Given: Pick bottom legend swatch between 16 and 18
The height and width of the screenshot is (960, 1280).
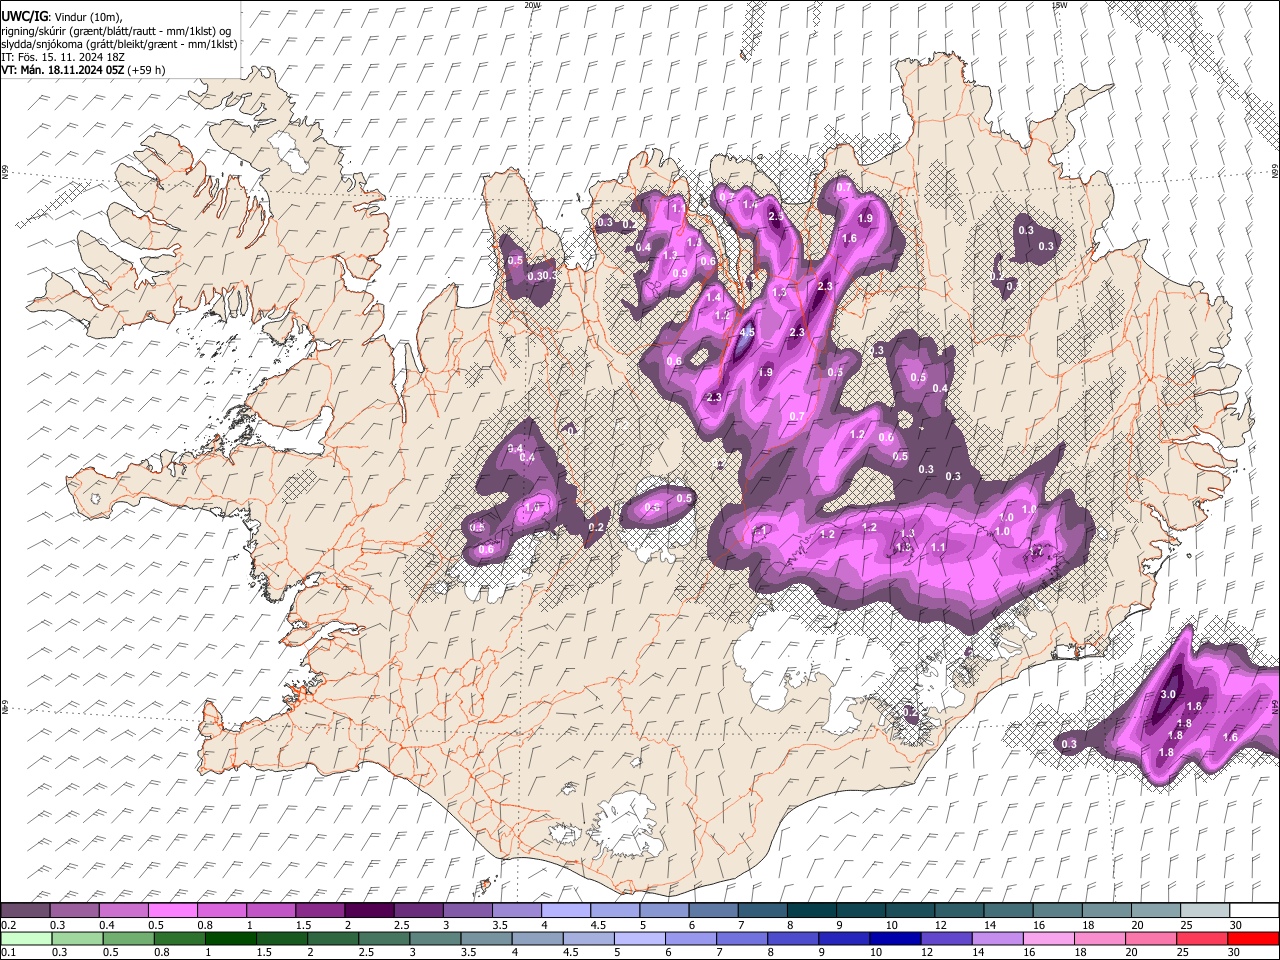Looking at the screenshot, I should [1048, 939].
